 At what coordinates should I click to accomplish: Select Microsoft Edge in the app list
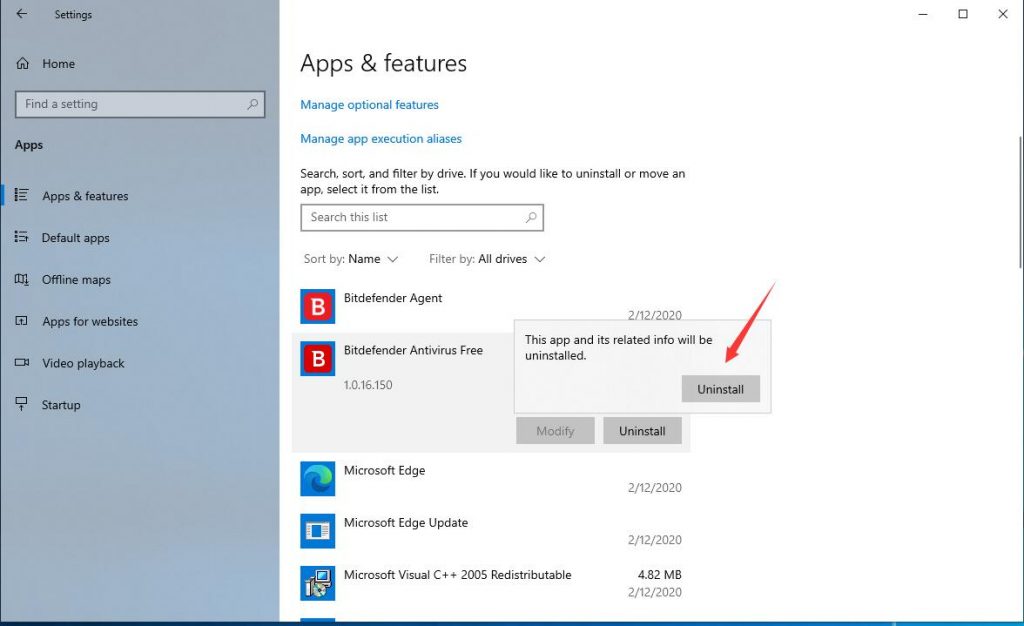(491, 478)
